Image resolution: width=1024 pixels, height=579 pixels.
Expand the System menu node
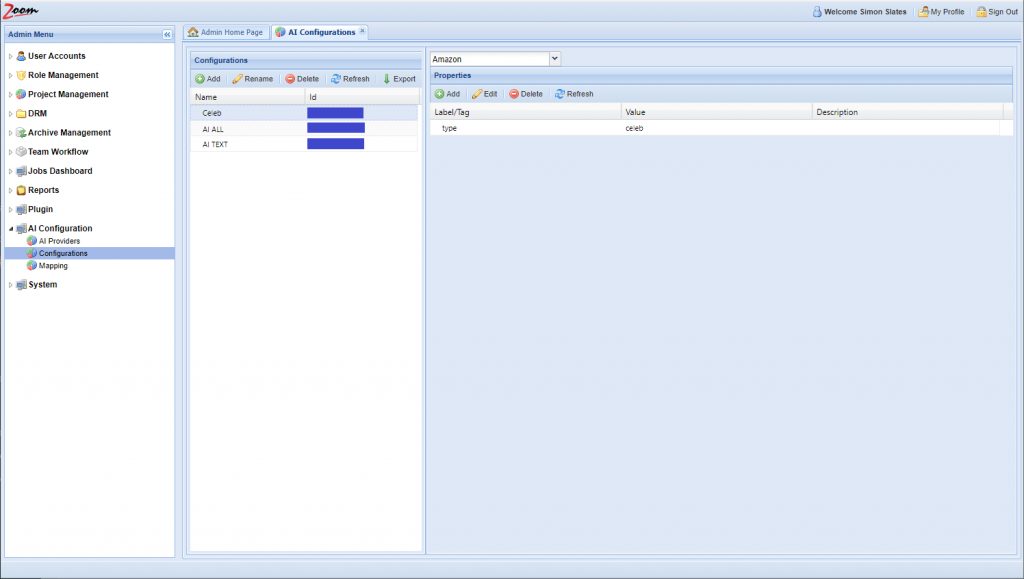[x=10, y=285]
